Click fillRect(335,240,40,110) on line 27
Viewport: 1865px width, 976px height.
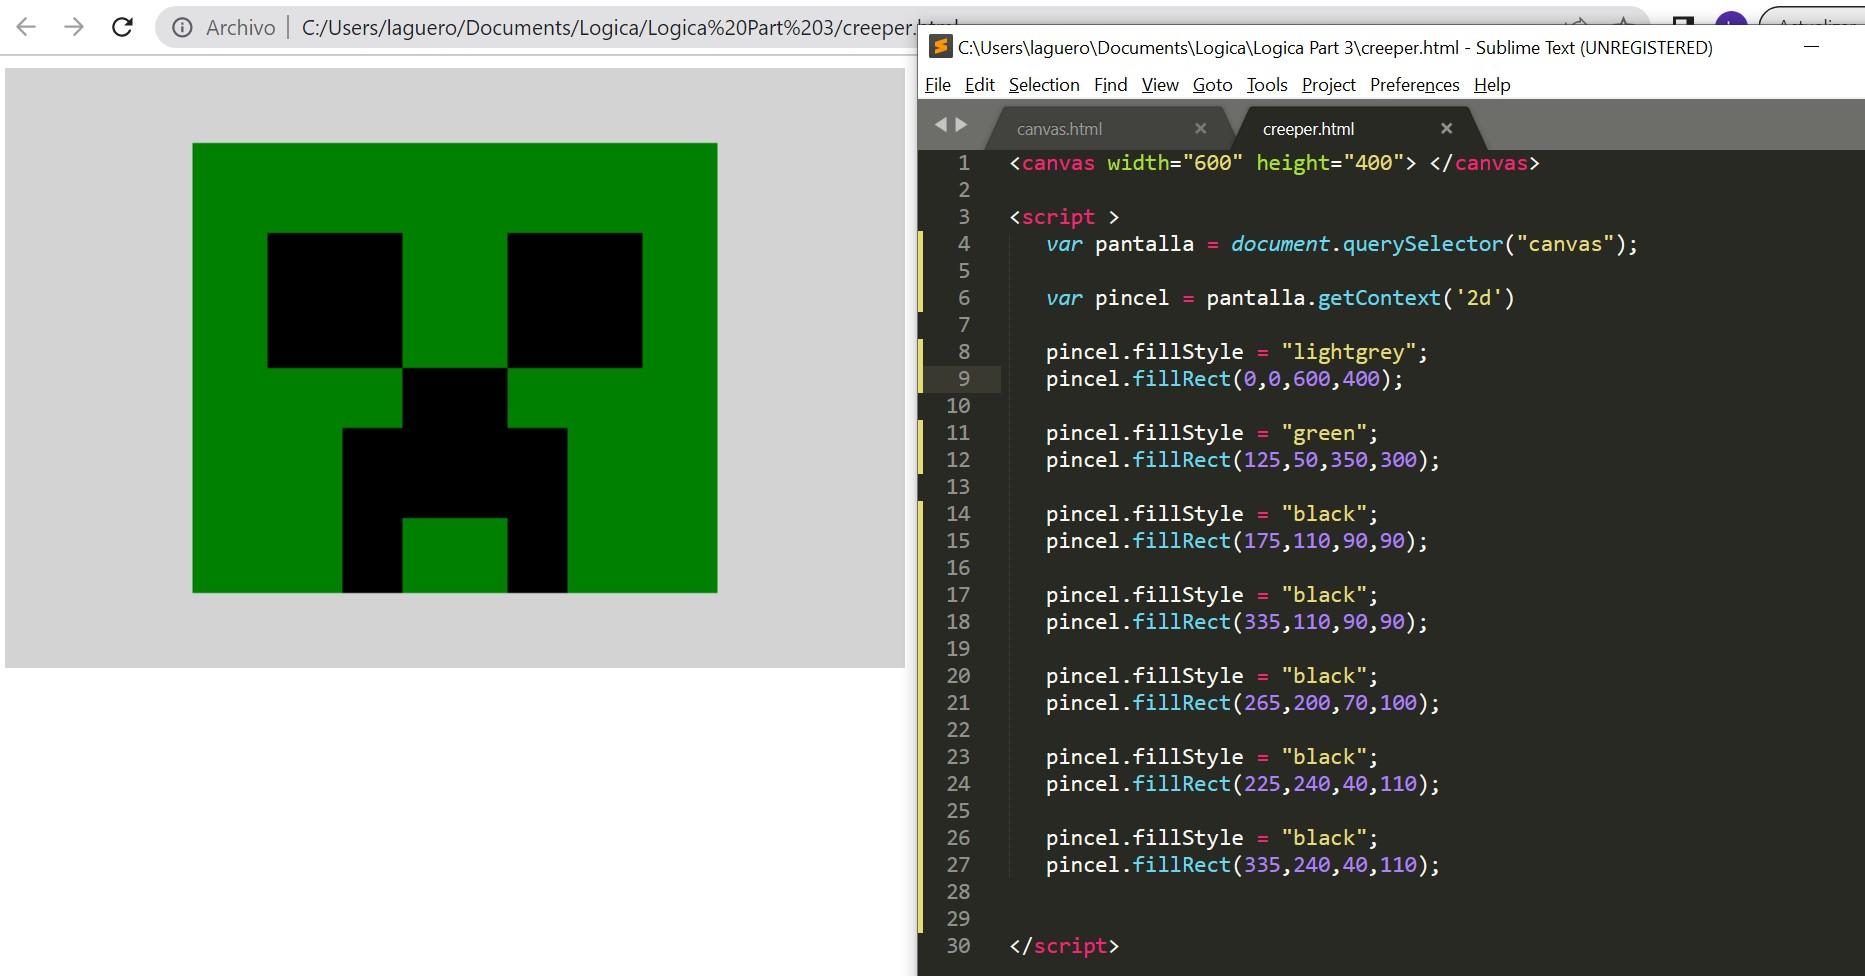1280,865
